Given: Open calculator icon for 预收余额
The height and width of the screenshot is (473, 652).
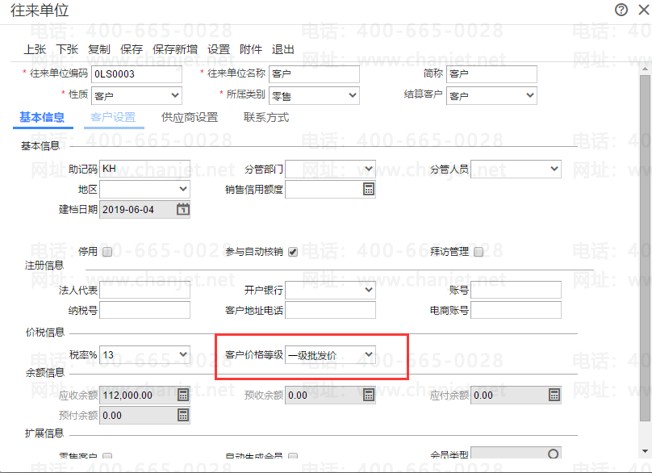Looking at the screenshot, I should [368, 395].
